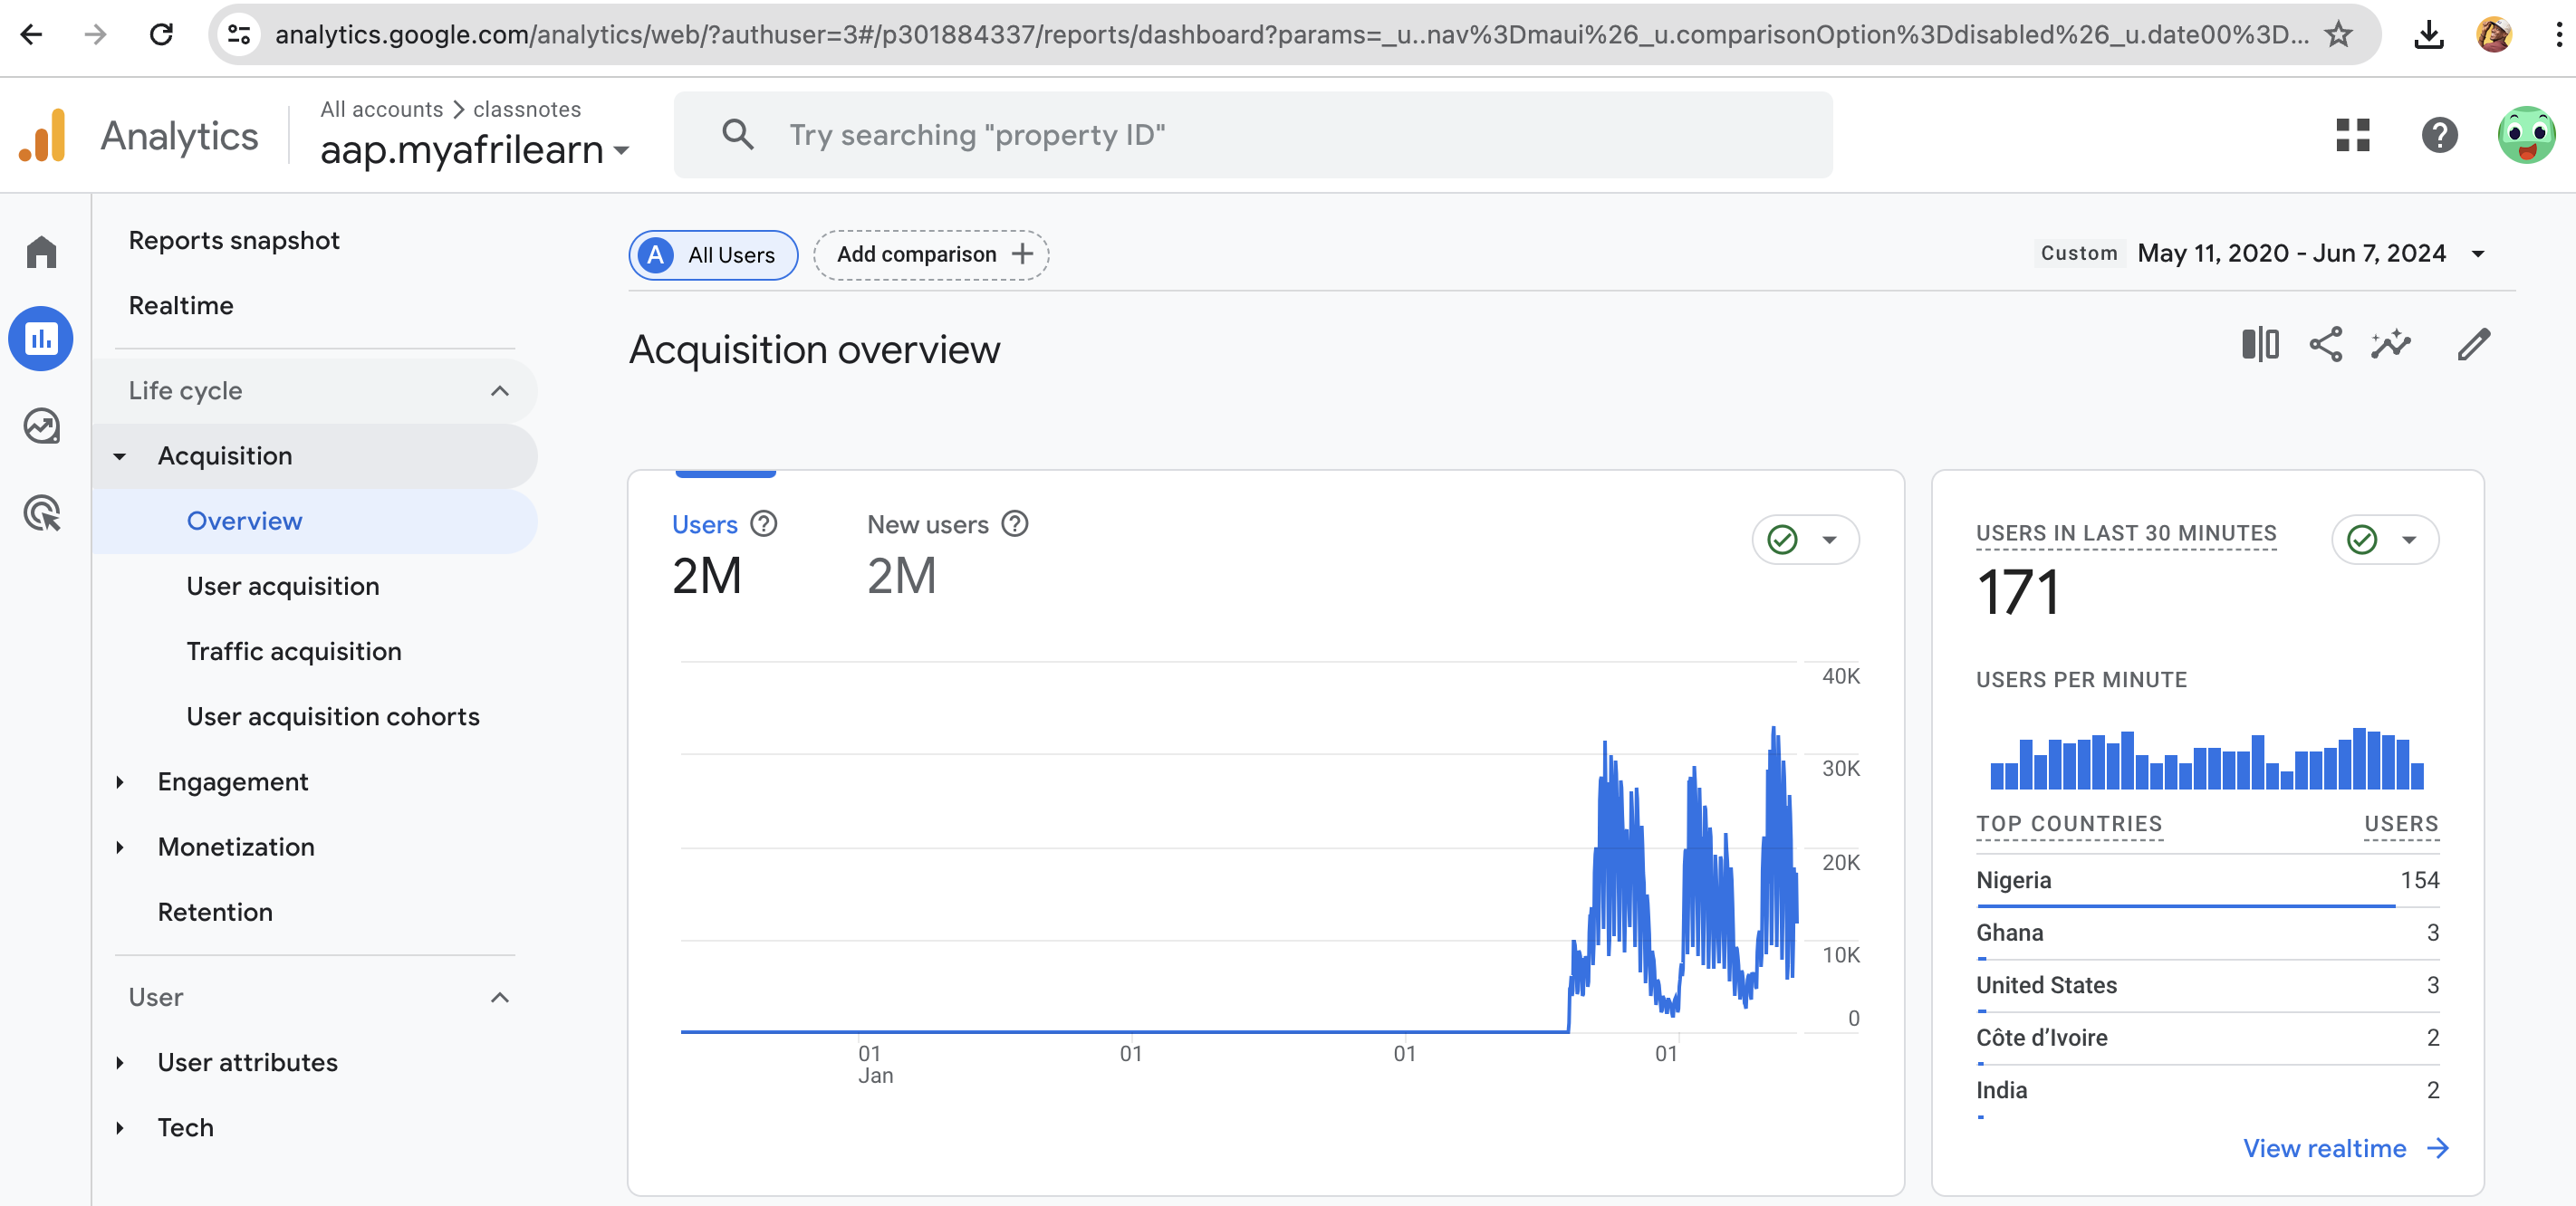This screenshot has width=2576, height=1206.
Task: Open site information icon in address bar
Action: pyautogui.click(x=239, y=34)
